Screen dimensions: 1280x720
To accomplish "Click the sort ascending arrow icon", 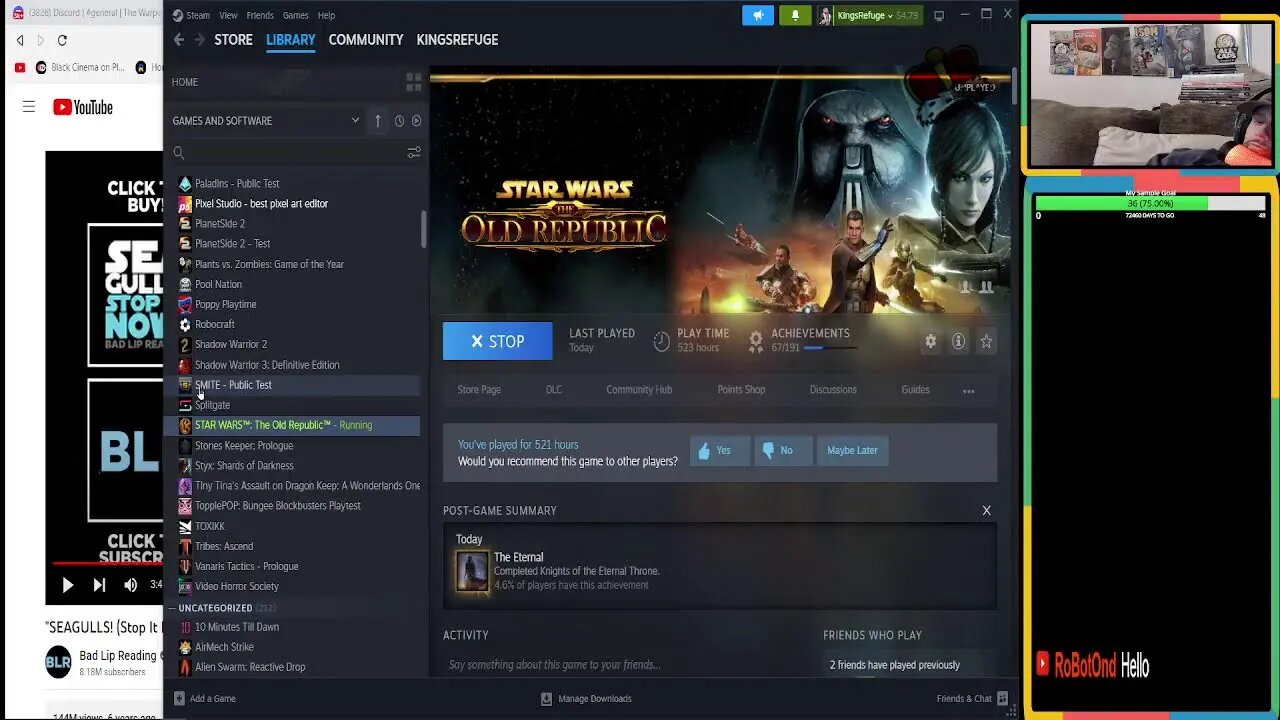I will 378,121.
